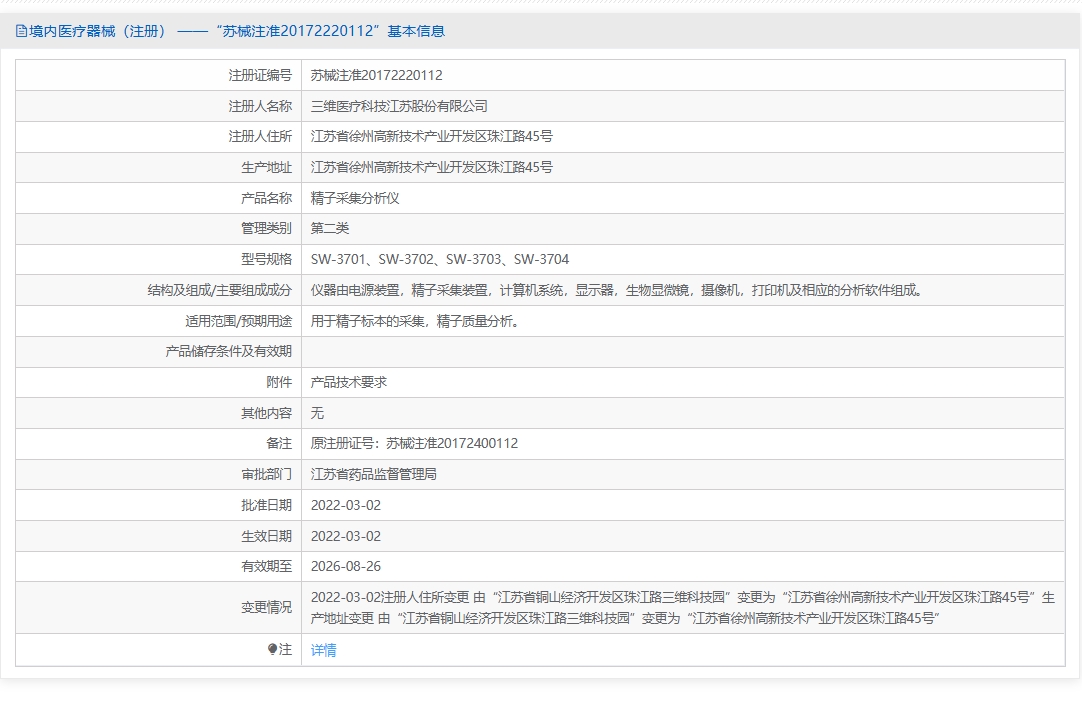Click the 附件 label
The height and width of the screenshot is (704, 1082).
pyautogui.click(x=279, y=382)
